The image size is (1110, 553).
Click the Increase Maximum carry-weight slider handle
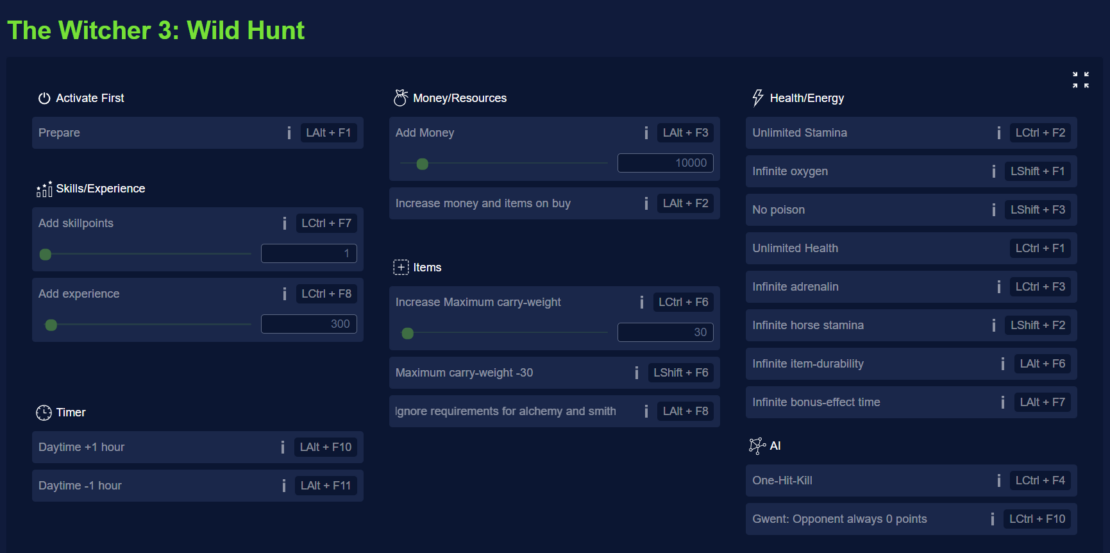[408, 333]
